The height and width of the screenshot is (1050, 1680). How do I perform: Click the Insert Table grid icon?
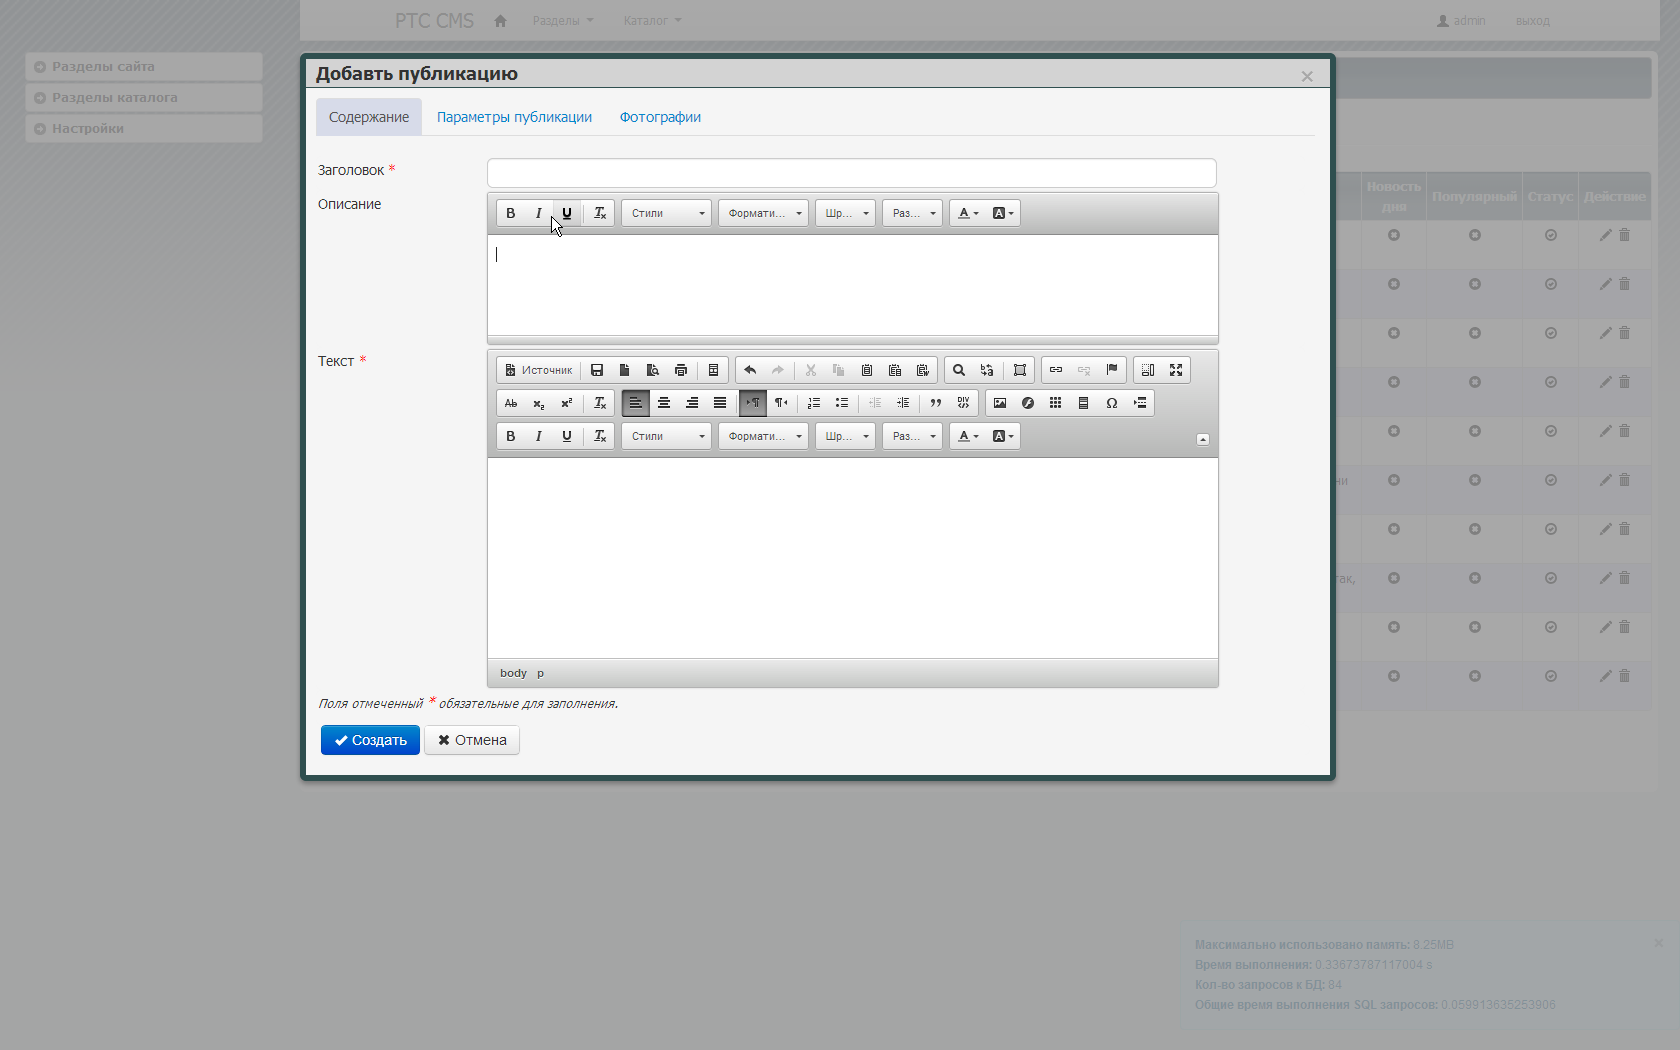(1056, 403)
